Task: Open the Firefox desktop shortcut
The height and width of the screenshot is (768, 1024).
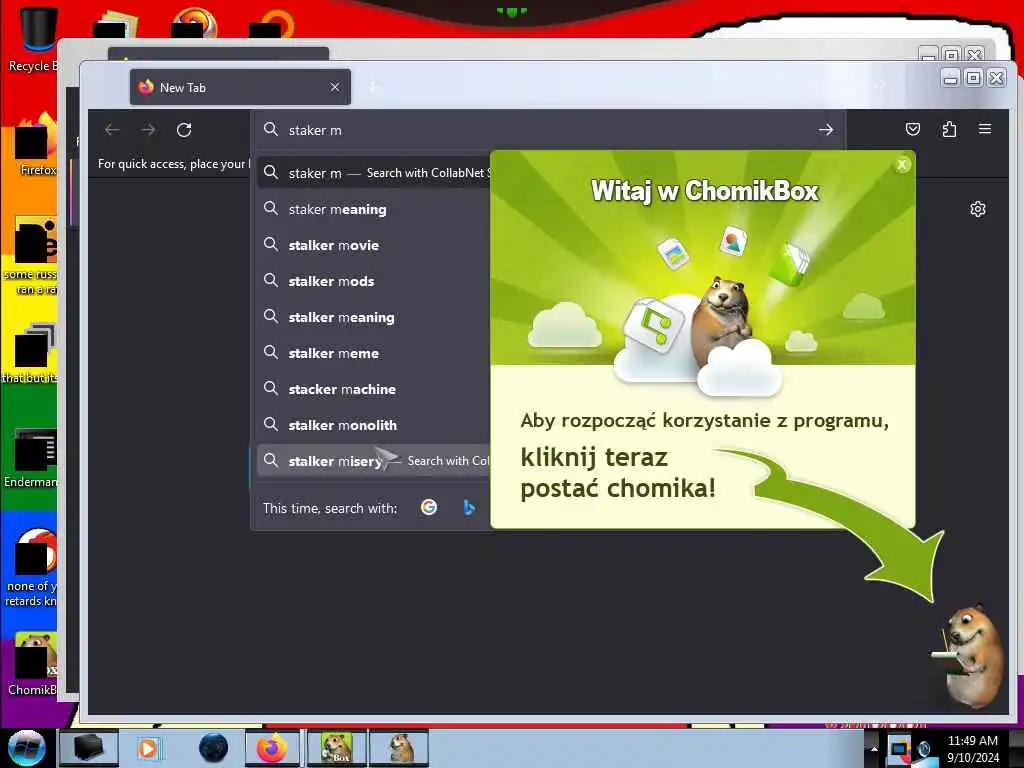Action: tap(36, 145)
